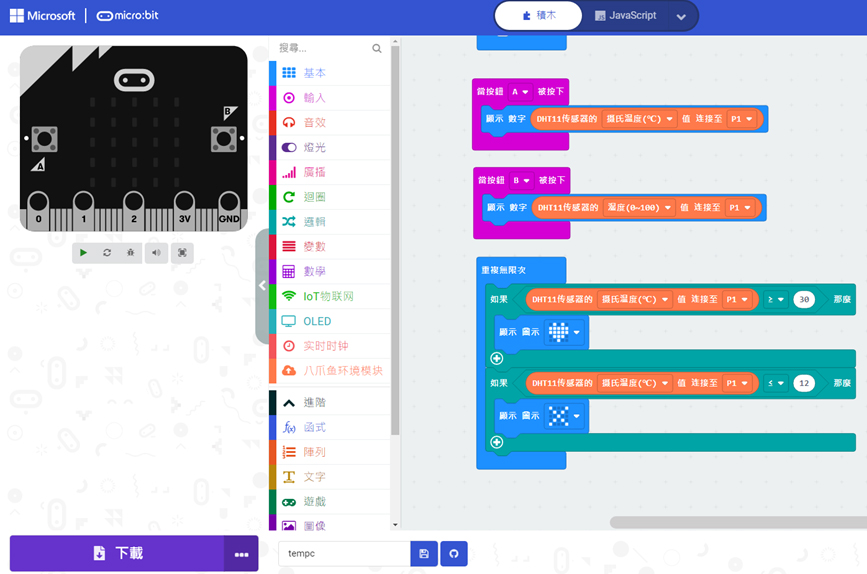The width and height of the screenshot is (867, 574).
Task: Save project with the disk icon
Action: pos(424,554)
